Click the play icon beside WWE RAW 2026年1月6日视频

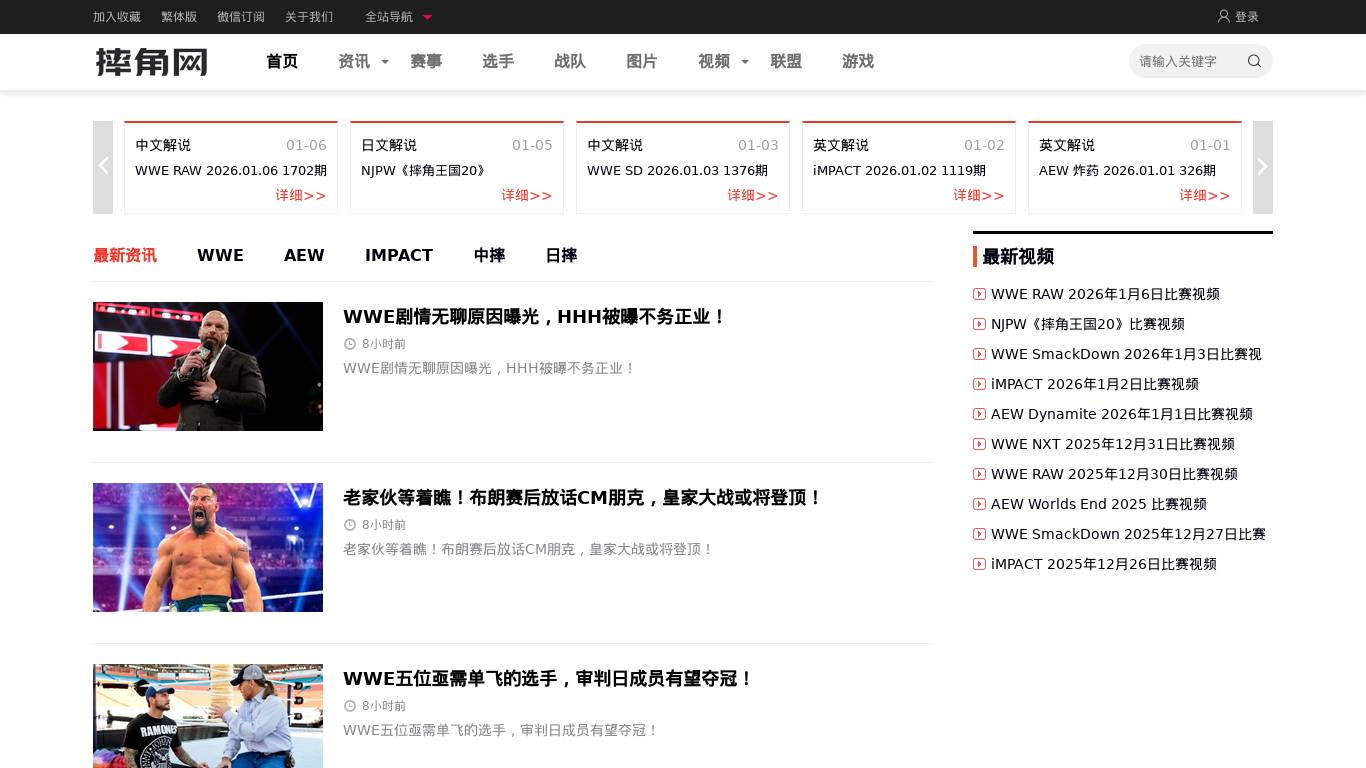(x=979, y=294)
